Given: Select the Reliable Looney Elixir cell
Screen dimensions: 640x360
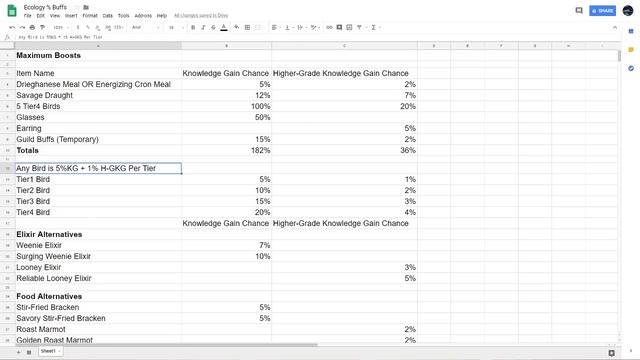Looking at the screenshot, I should pyautogui.click(x=98, y=278).
